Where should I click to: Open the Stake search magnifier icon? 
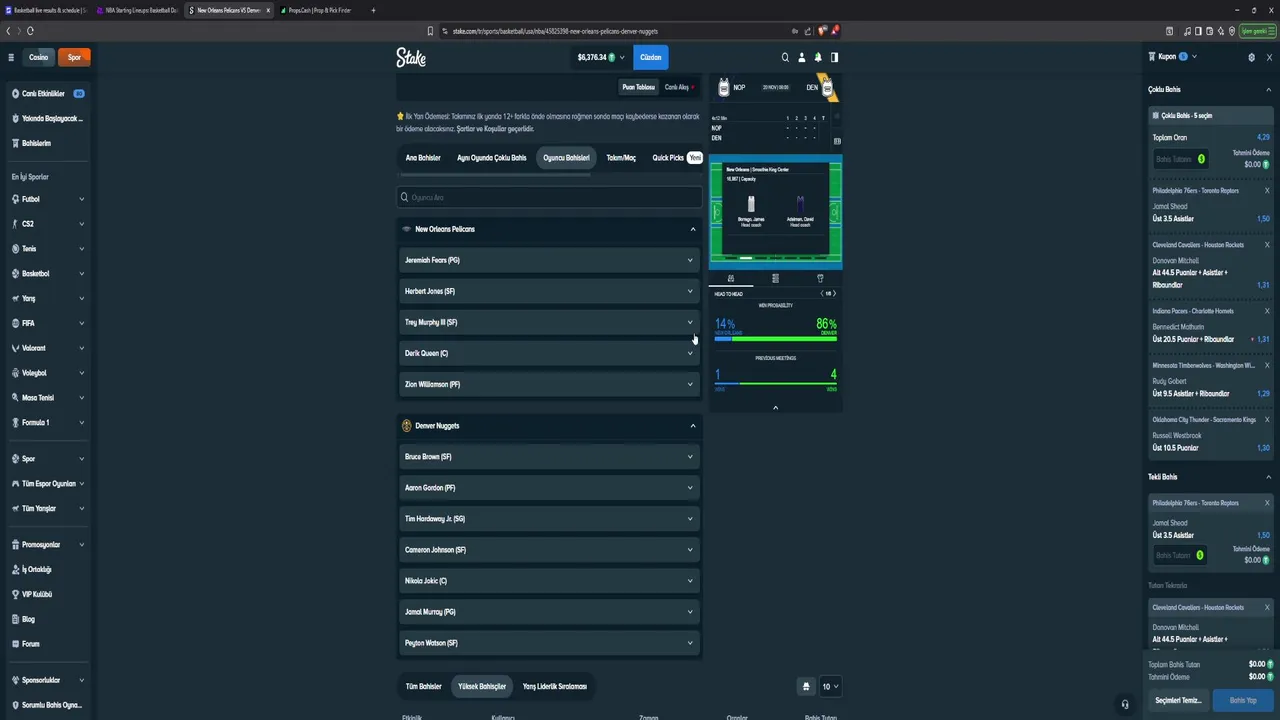click(x=785, y=57)
